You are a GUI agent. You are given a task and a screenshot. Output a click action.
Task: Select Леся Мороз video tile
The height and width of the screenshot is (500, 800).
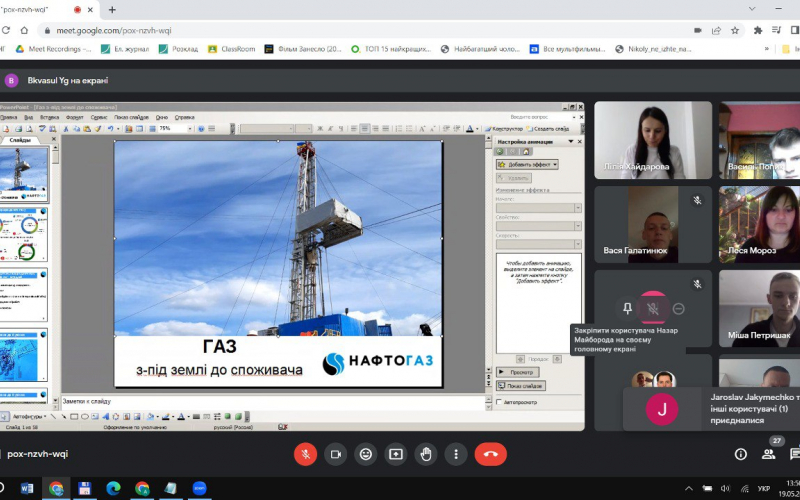(759, 224)
